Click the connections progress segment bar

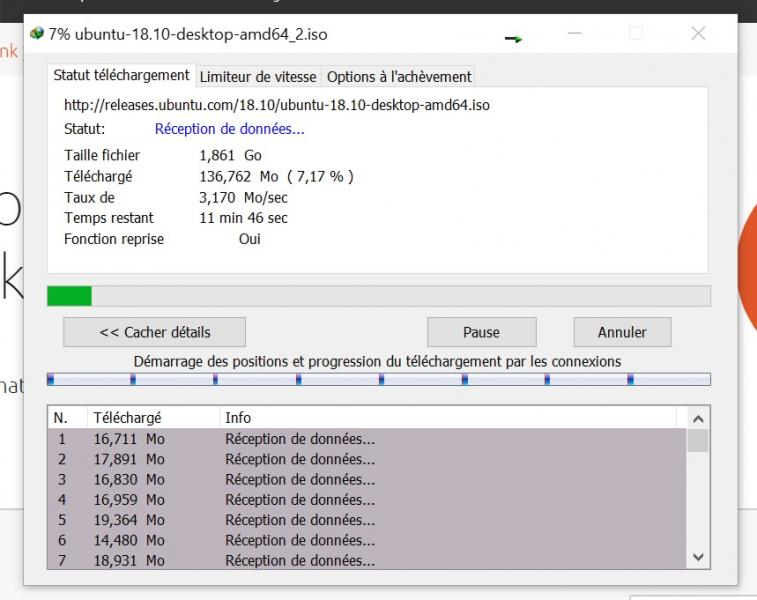coord(378,379)
